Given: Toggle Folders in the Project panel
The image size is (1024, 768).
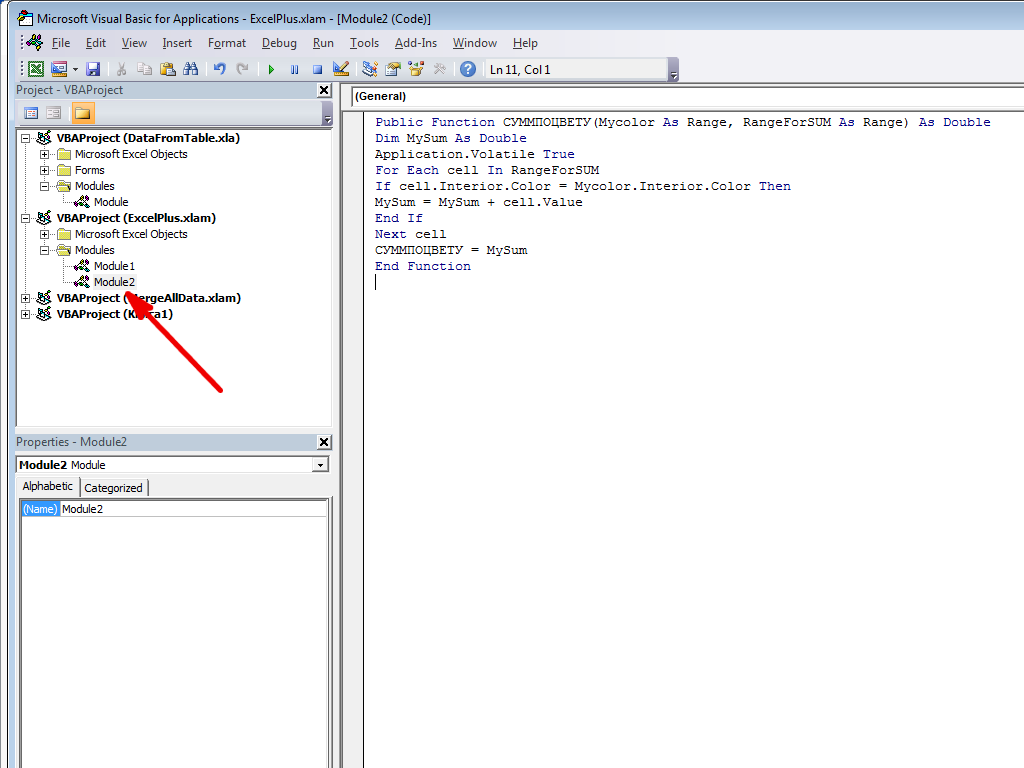Looking at the screenshot, I should pyautogui.click(x=82, y=113).
